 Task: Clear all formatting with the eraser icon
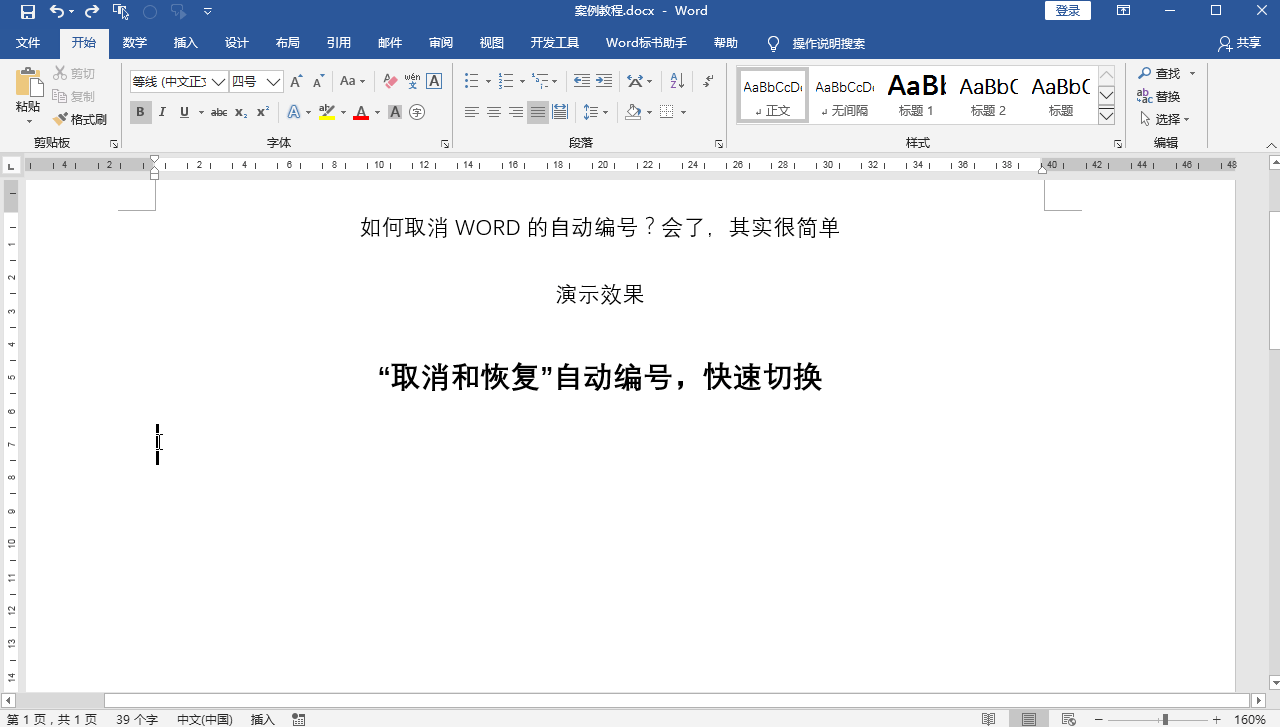point(390,82)
